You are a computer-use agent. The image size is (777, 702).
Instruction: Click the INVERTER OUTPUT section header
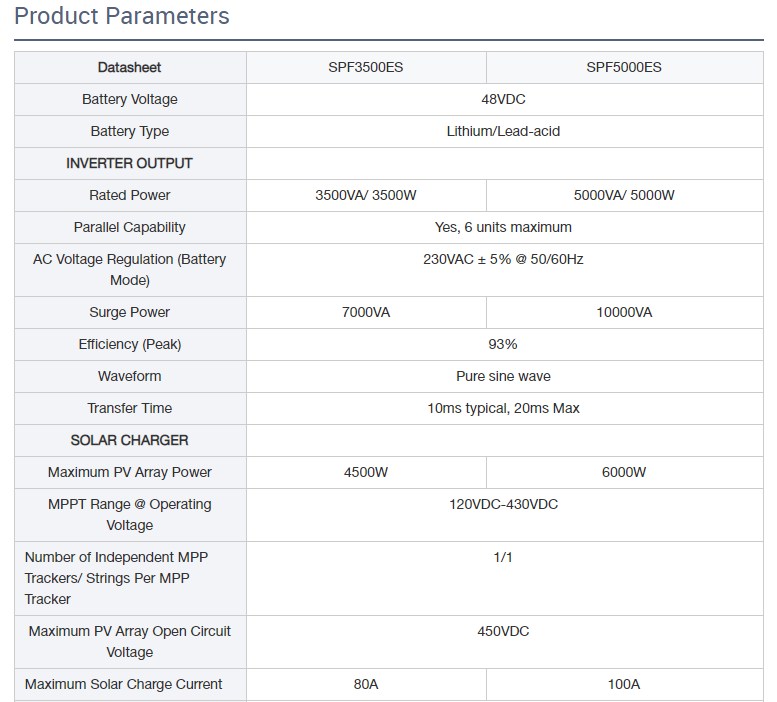(x=130, y=163)
